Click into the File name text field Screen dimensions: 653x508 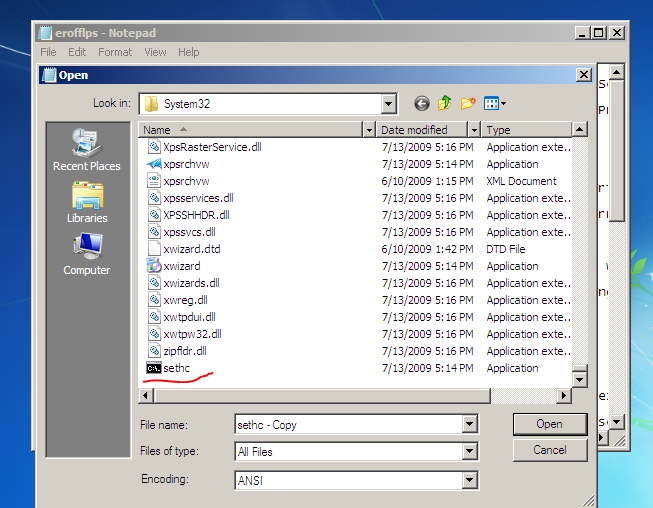pyautogui.click(x=345, y=425)
